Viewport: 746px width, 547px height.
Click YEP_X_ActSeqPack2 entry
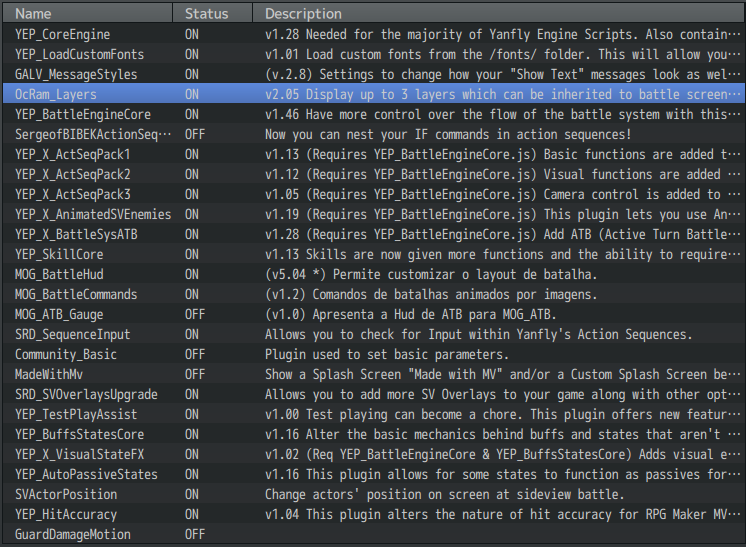point(72,174)
